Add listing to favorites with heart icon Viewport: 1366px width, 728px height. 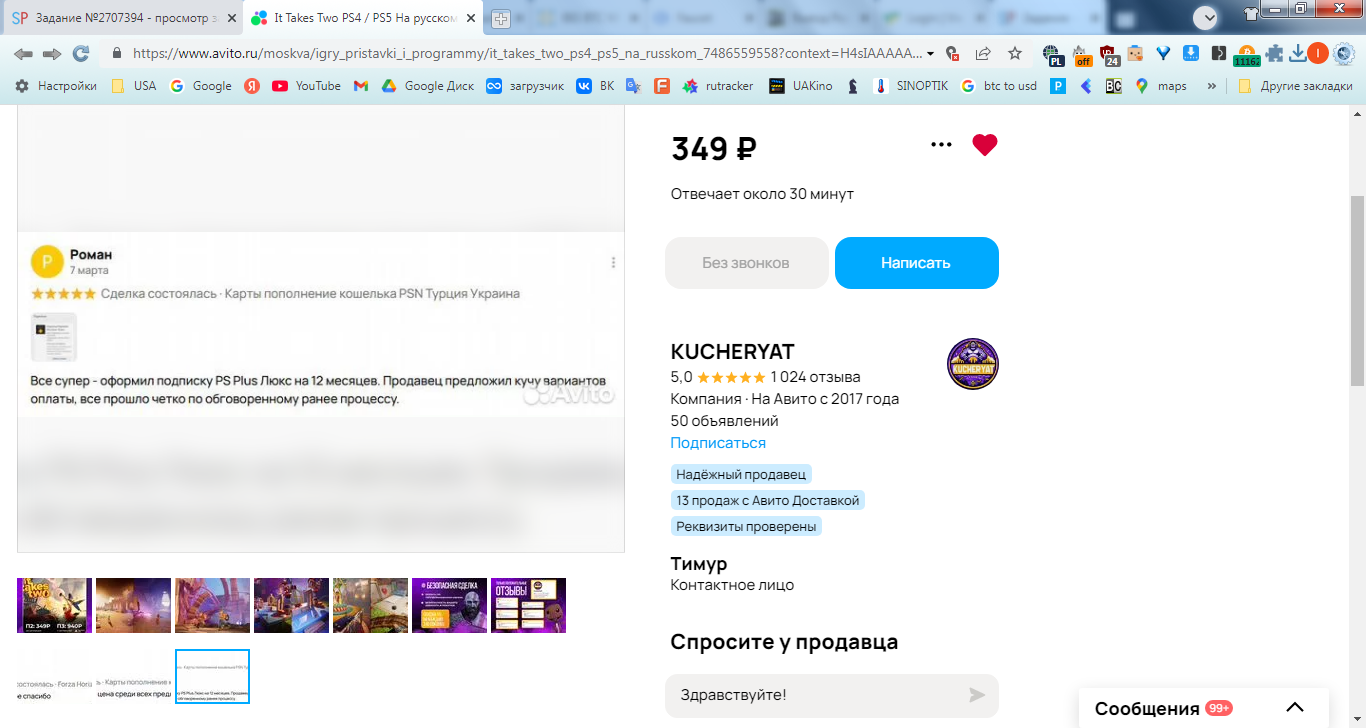[985, 145]
